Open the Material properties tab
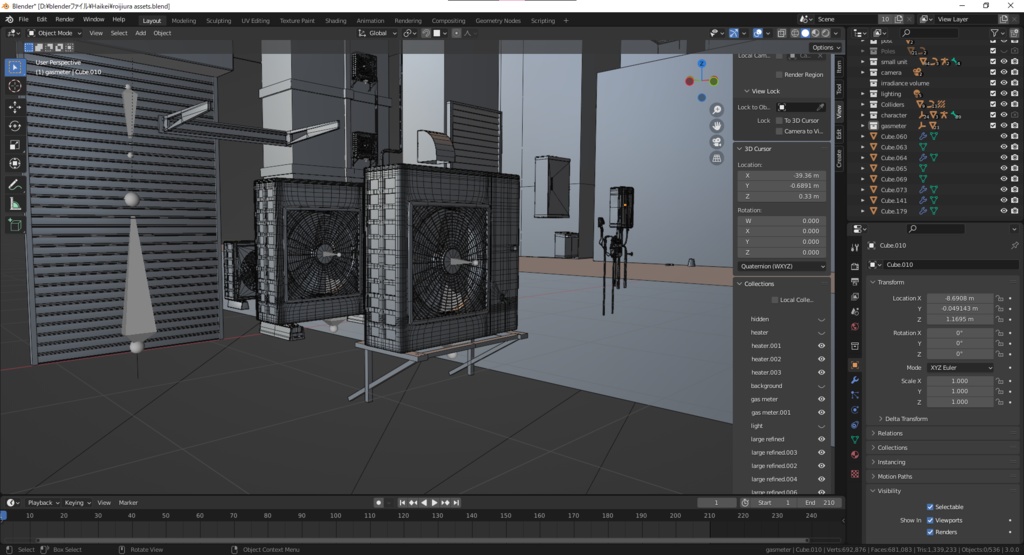Screen dimensions: 1024x555 855,454
